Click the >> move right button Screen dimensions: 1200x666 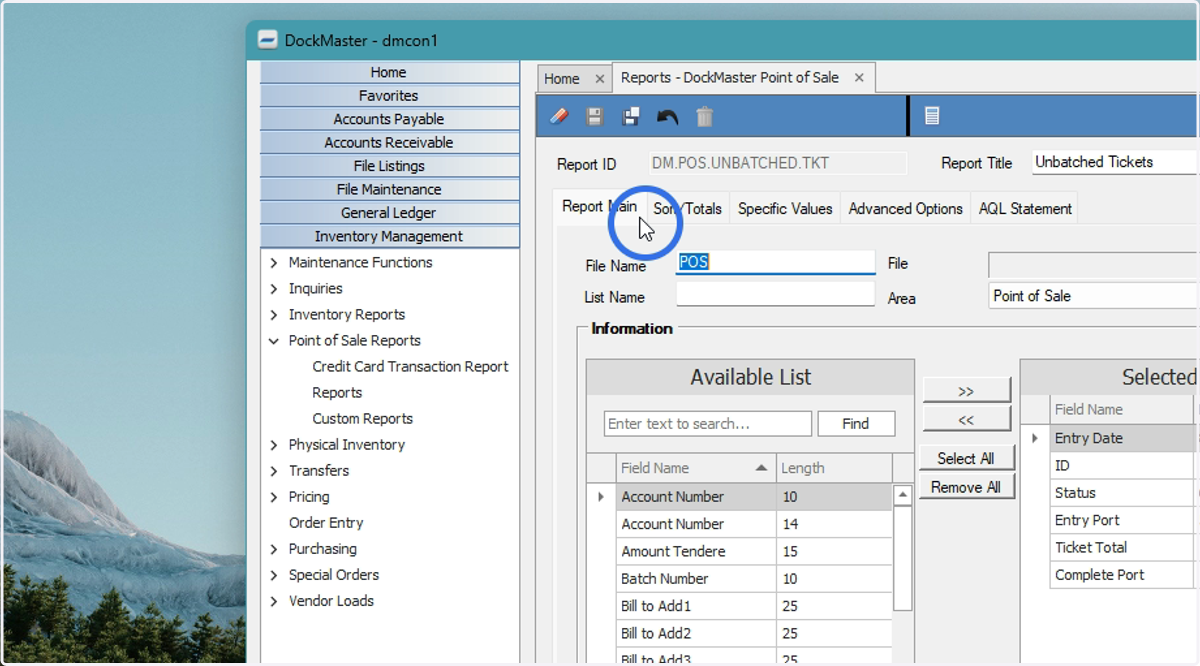point(966,391)
